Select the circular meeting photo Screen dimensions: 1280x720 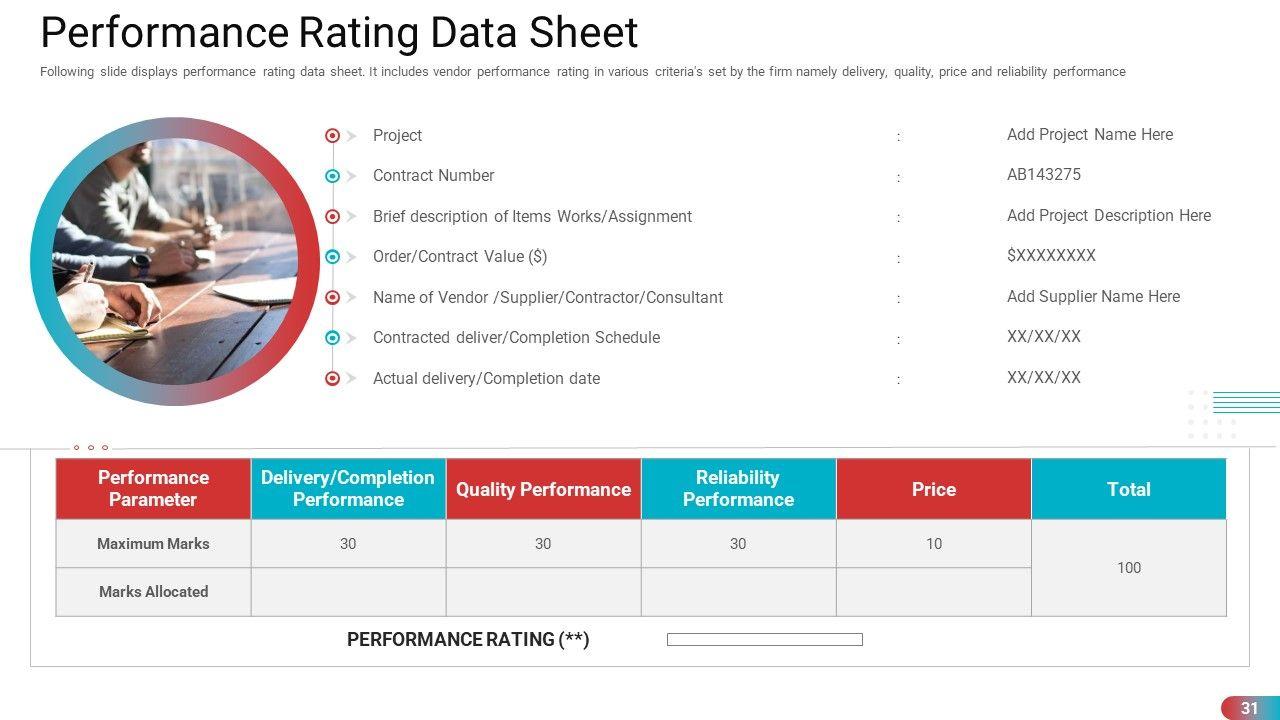point(175,261)
